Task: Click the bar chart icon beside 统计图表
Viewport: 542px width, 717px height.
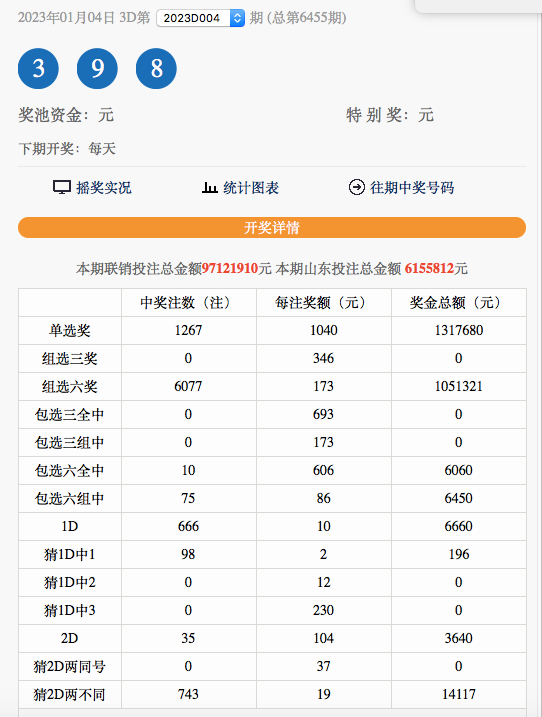Action: [209, 187]
